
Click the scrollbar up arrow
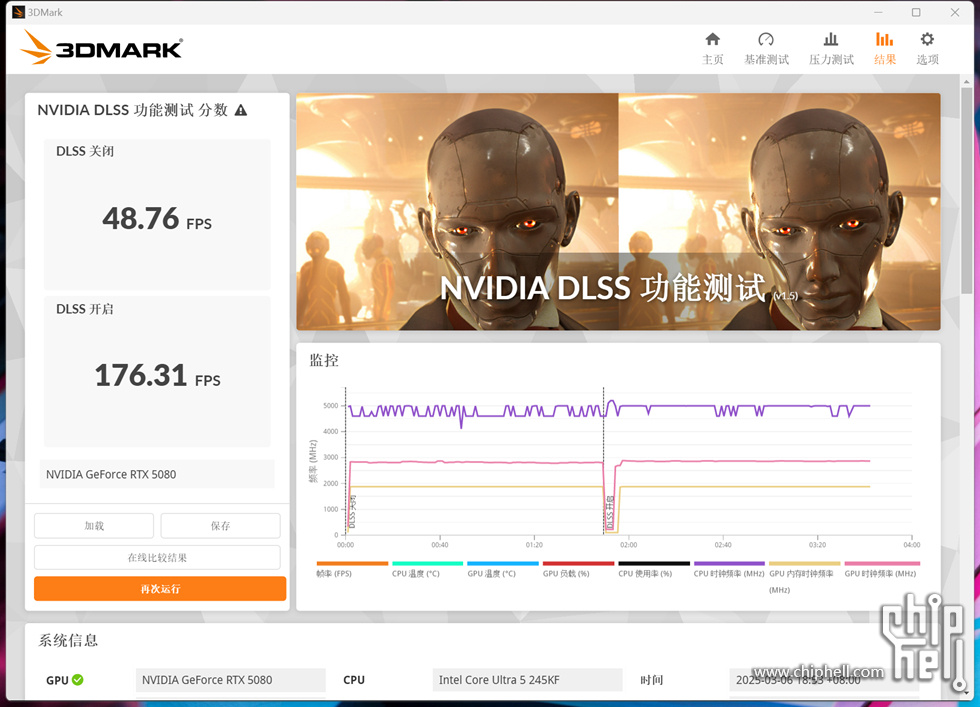point(967,81)
